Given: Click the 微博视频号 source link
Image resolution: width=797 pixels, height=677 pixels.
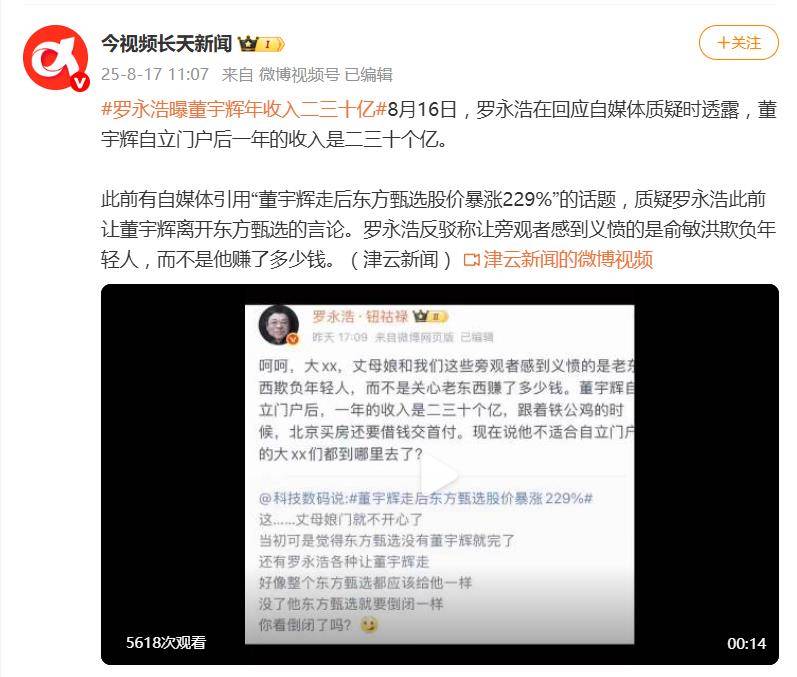Looking at the screenshot, I should pos(299,75).
